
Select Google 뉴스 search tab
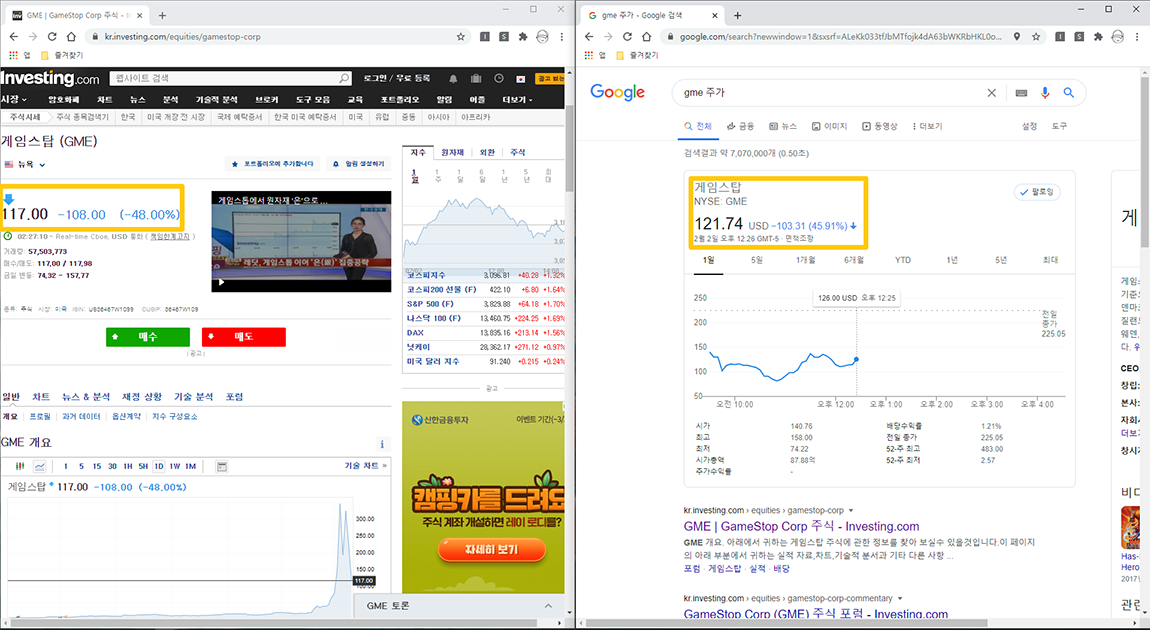tap(783, 126)
